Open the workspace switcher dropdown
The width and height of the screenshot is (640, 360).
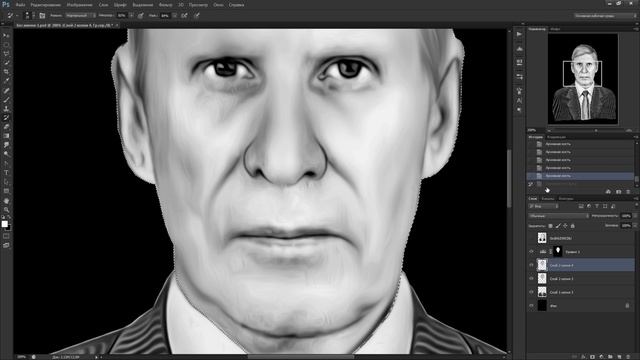coord(606,16)
